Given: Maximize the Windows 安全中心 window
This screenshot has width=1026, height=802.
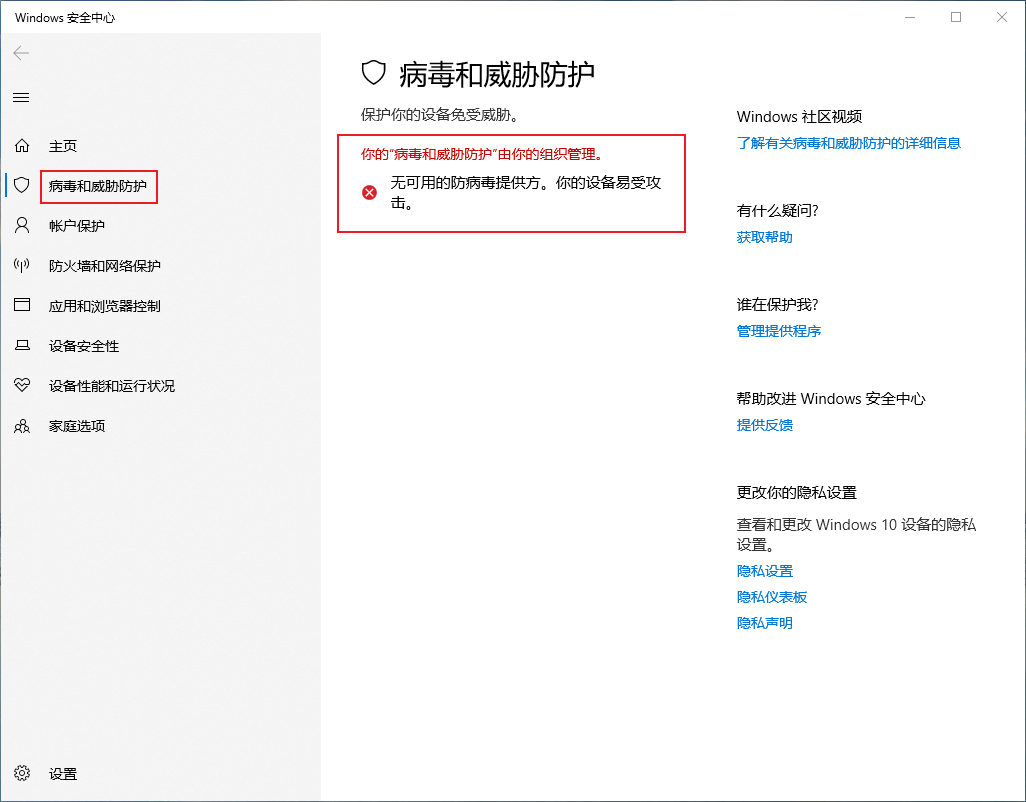Looking at the screenshot, I should click(x=956, y=17).
